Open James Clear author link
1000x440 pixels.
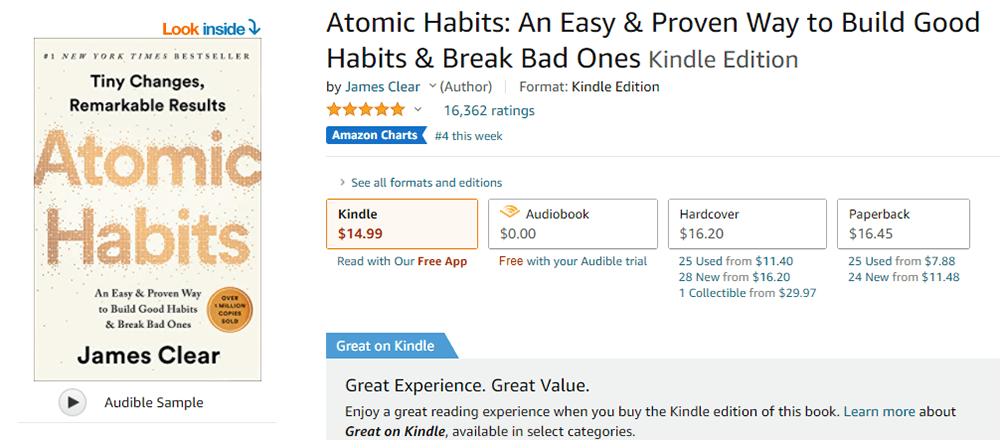[x=382, y=87]
